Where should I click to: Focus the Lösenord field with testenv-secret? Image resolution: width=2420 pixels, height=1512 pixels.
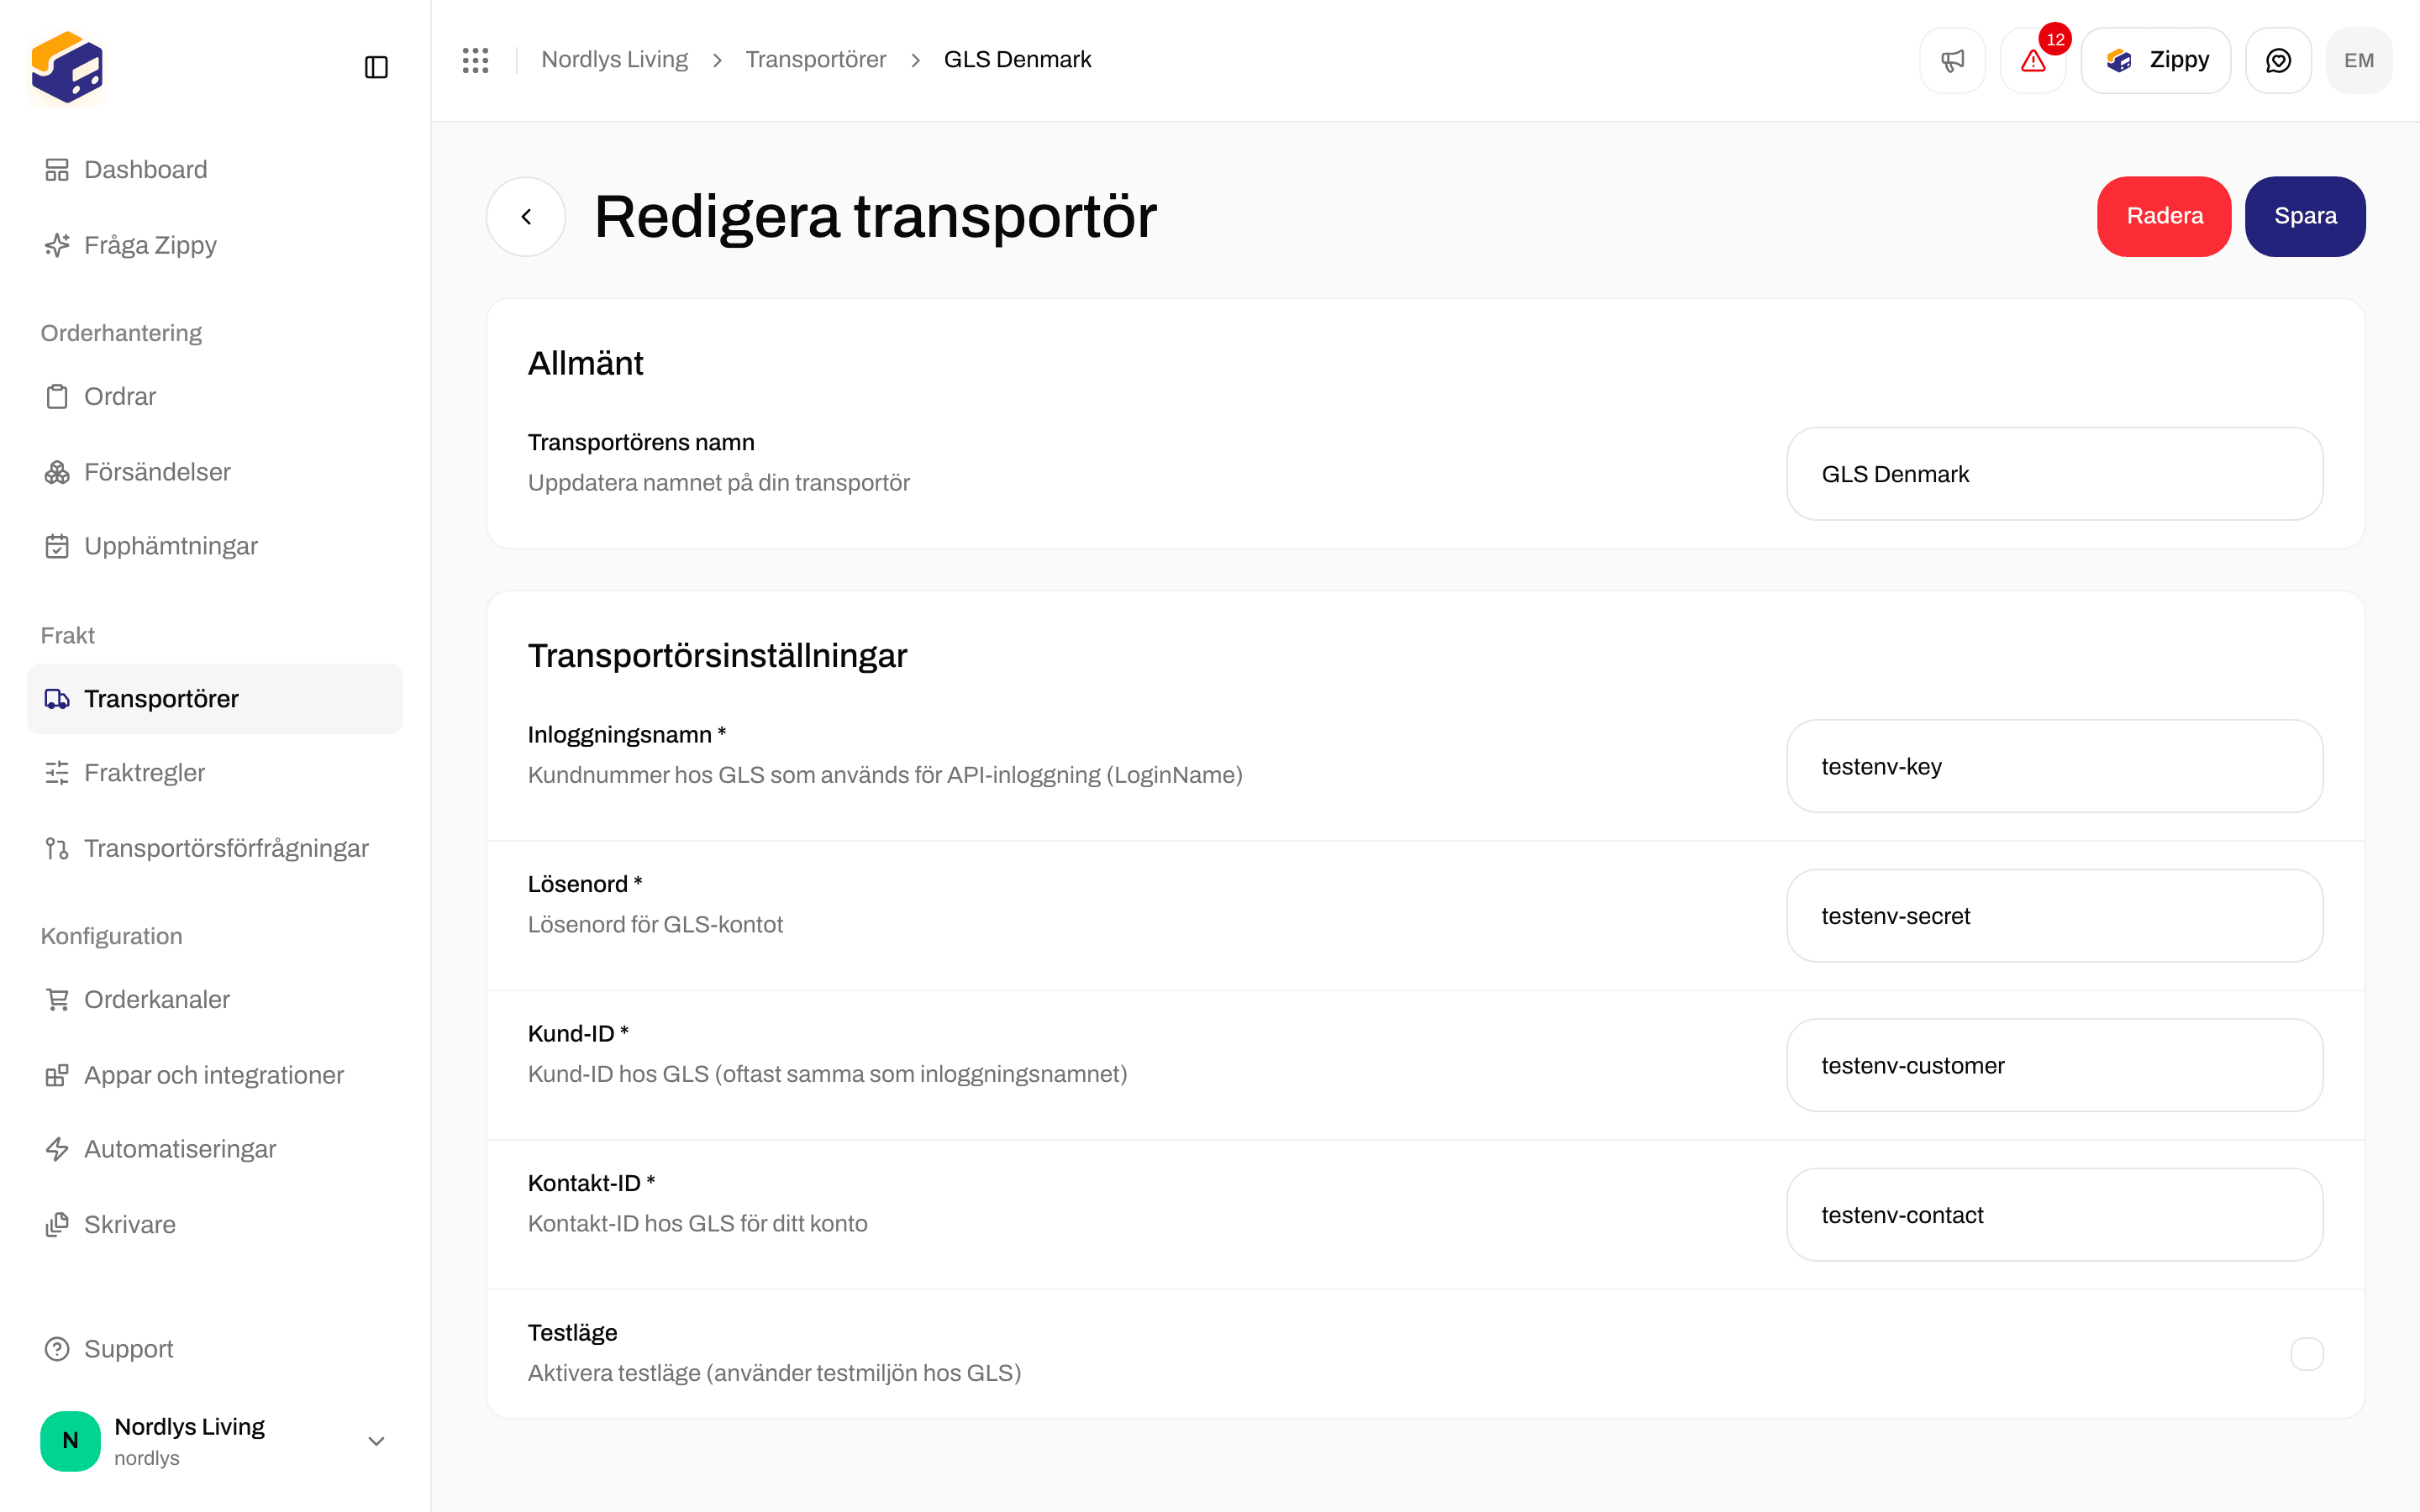(x=2054, y=916)
